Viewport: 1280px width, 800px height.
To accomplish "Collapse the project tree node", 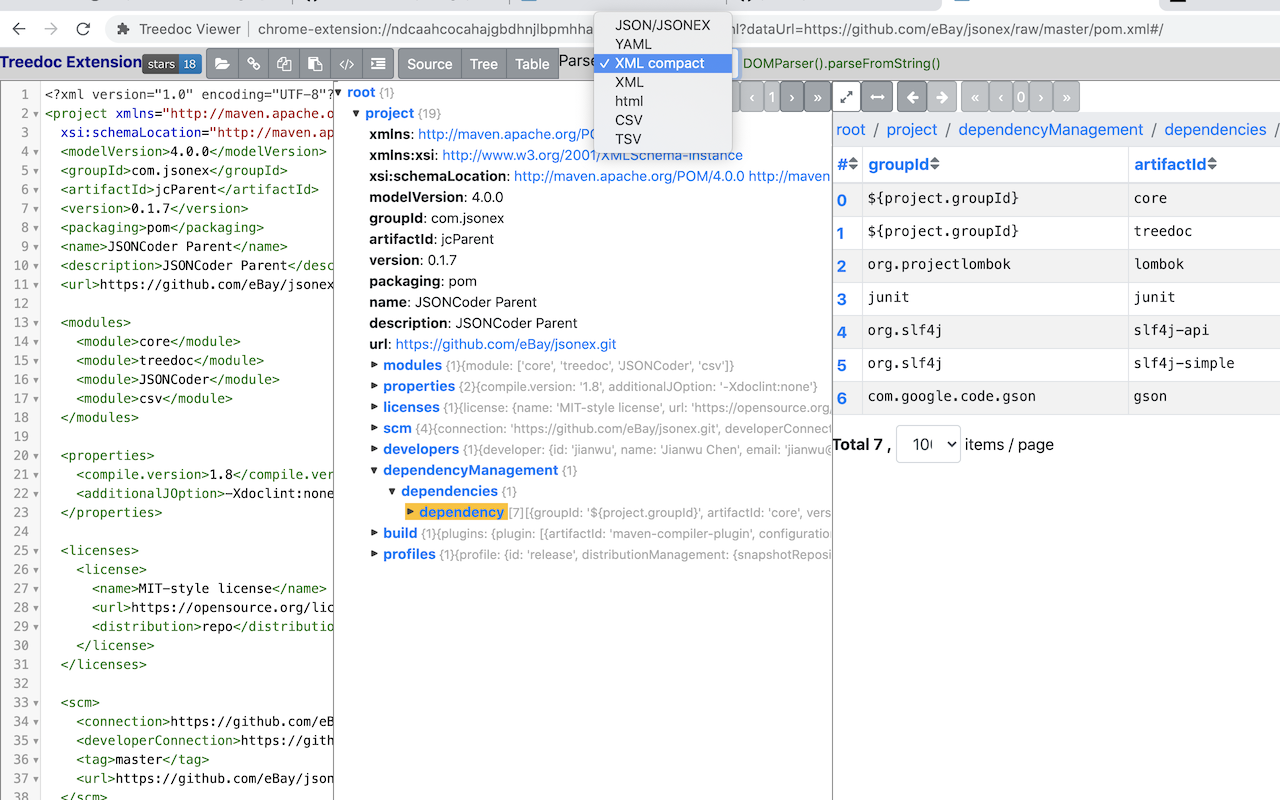I will click(x=357, y=113).
